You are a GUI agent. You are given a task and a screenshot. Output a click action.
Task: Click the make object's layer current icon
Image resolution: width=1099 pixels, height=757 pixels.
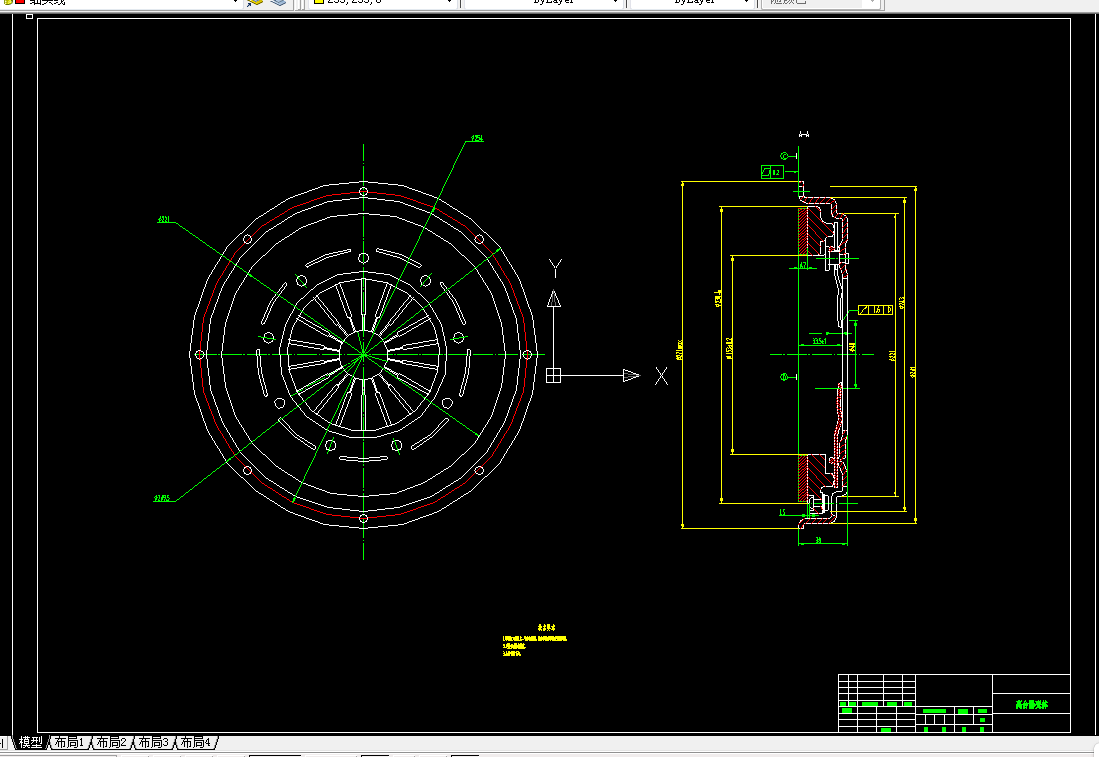pyautogui.click(x=254, y=3)
